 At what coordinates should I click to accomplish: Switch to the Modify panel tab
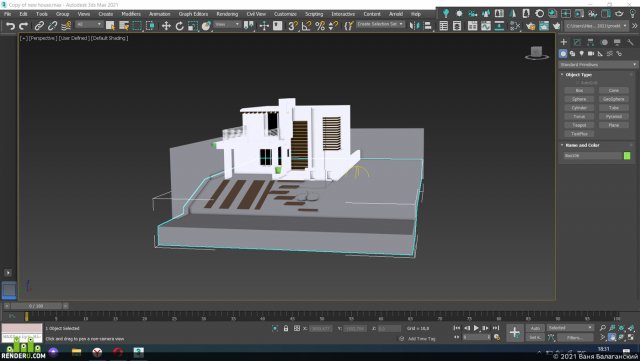tap(577, 42)
